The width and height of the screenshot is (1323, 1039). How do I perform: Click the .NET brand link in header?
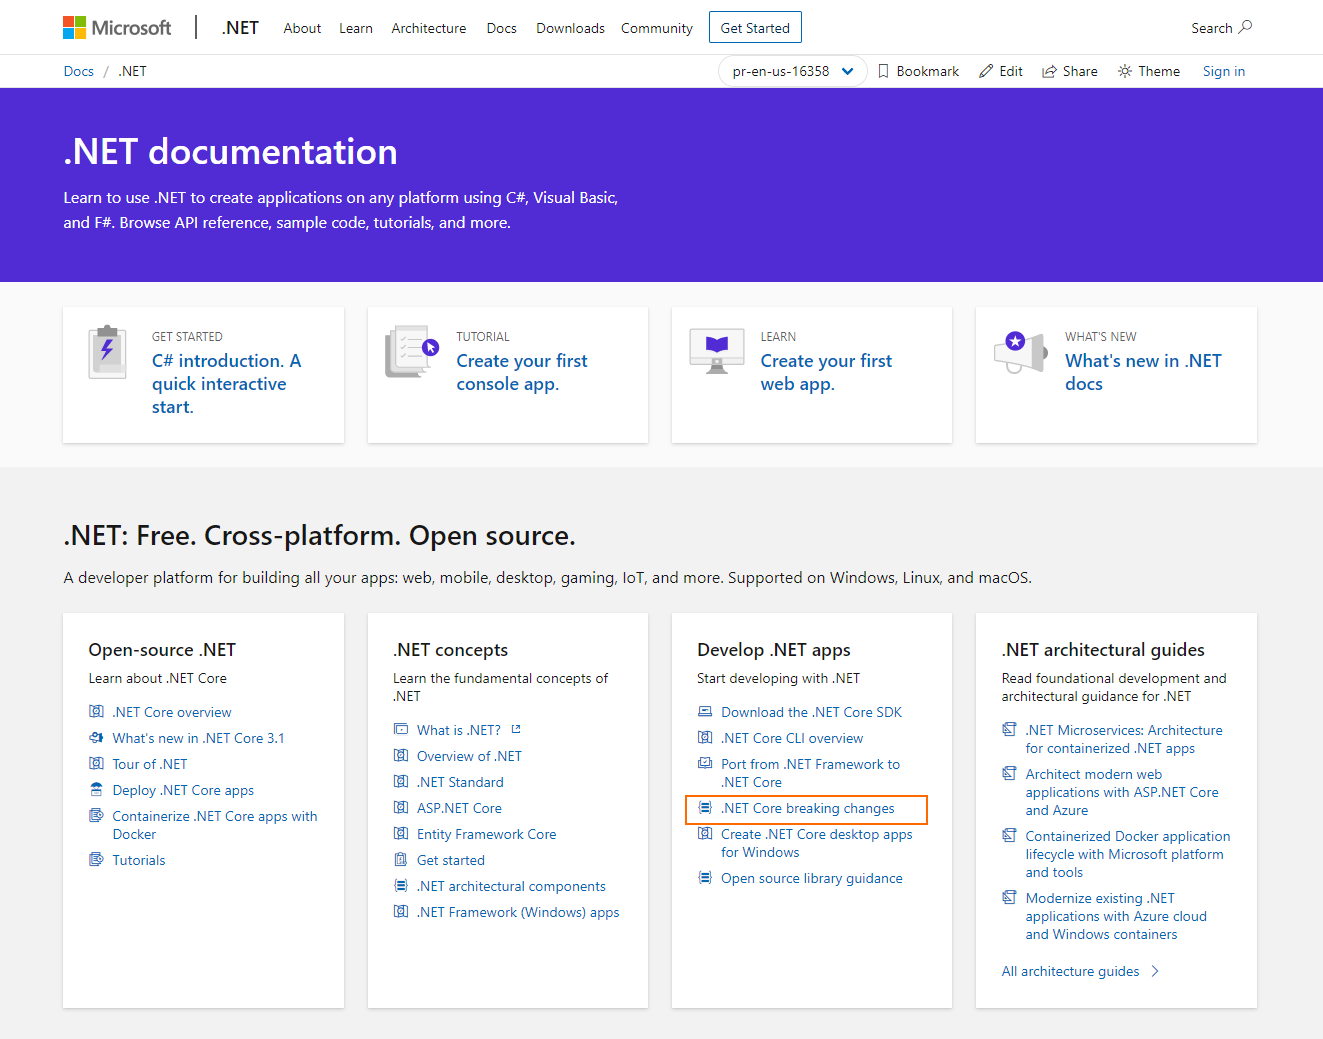(240, 28)
